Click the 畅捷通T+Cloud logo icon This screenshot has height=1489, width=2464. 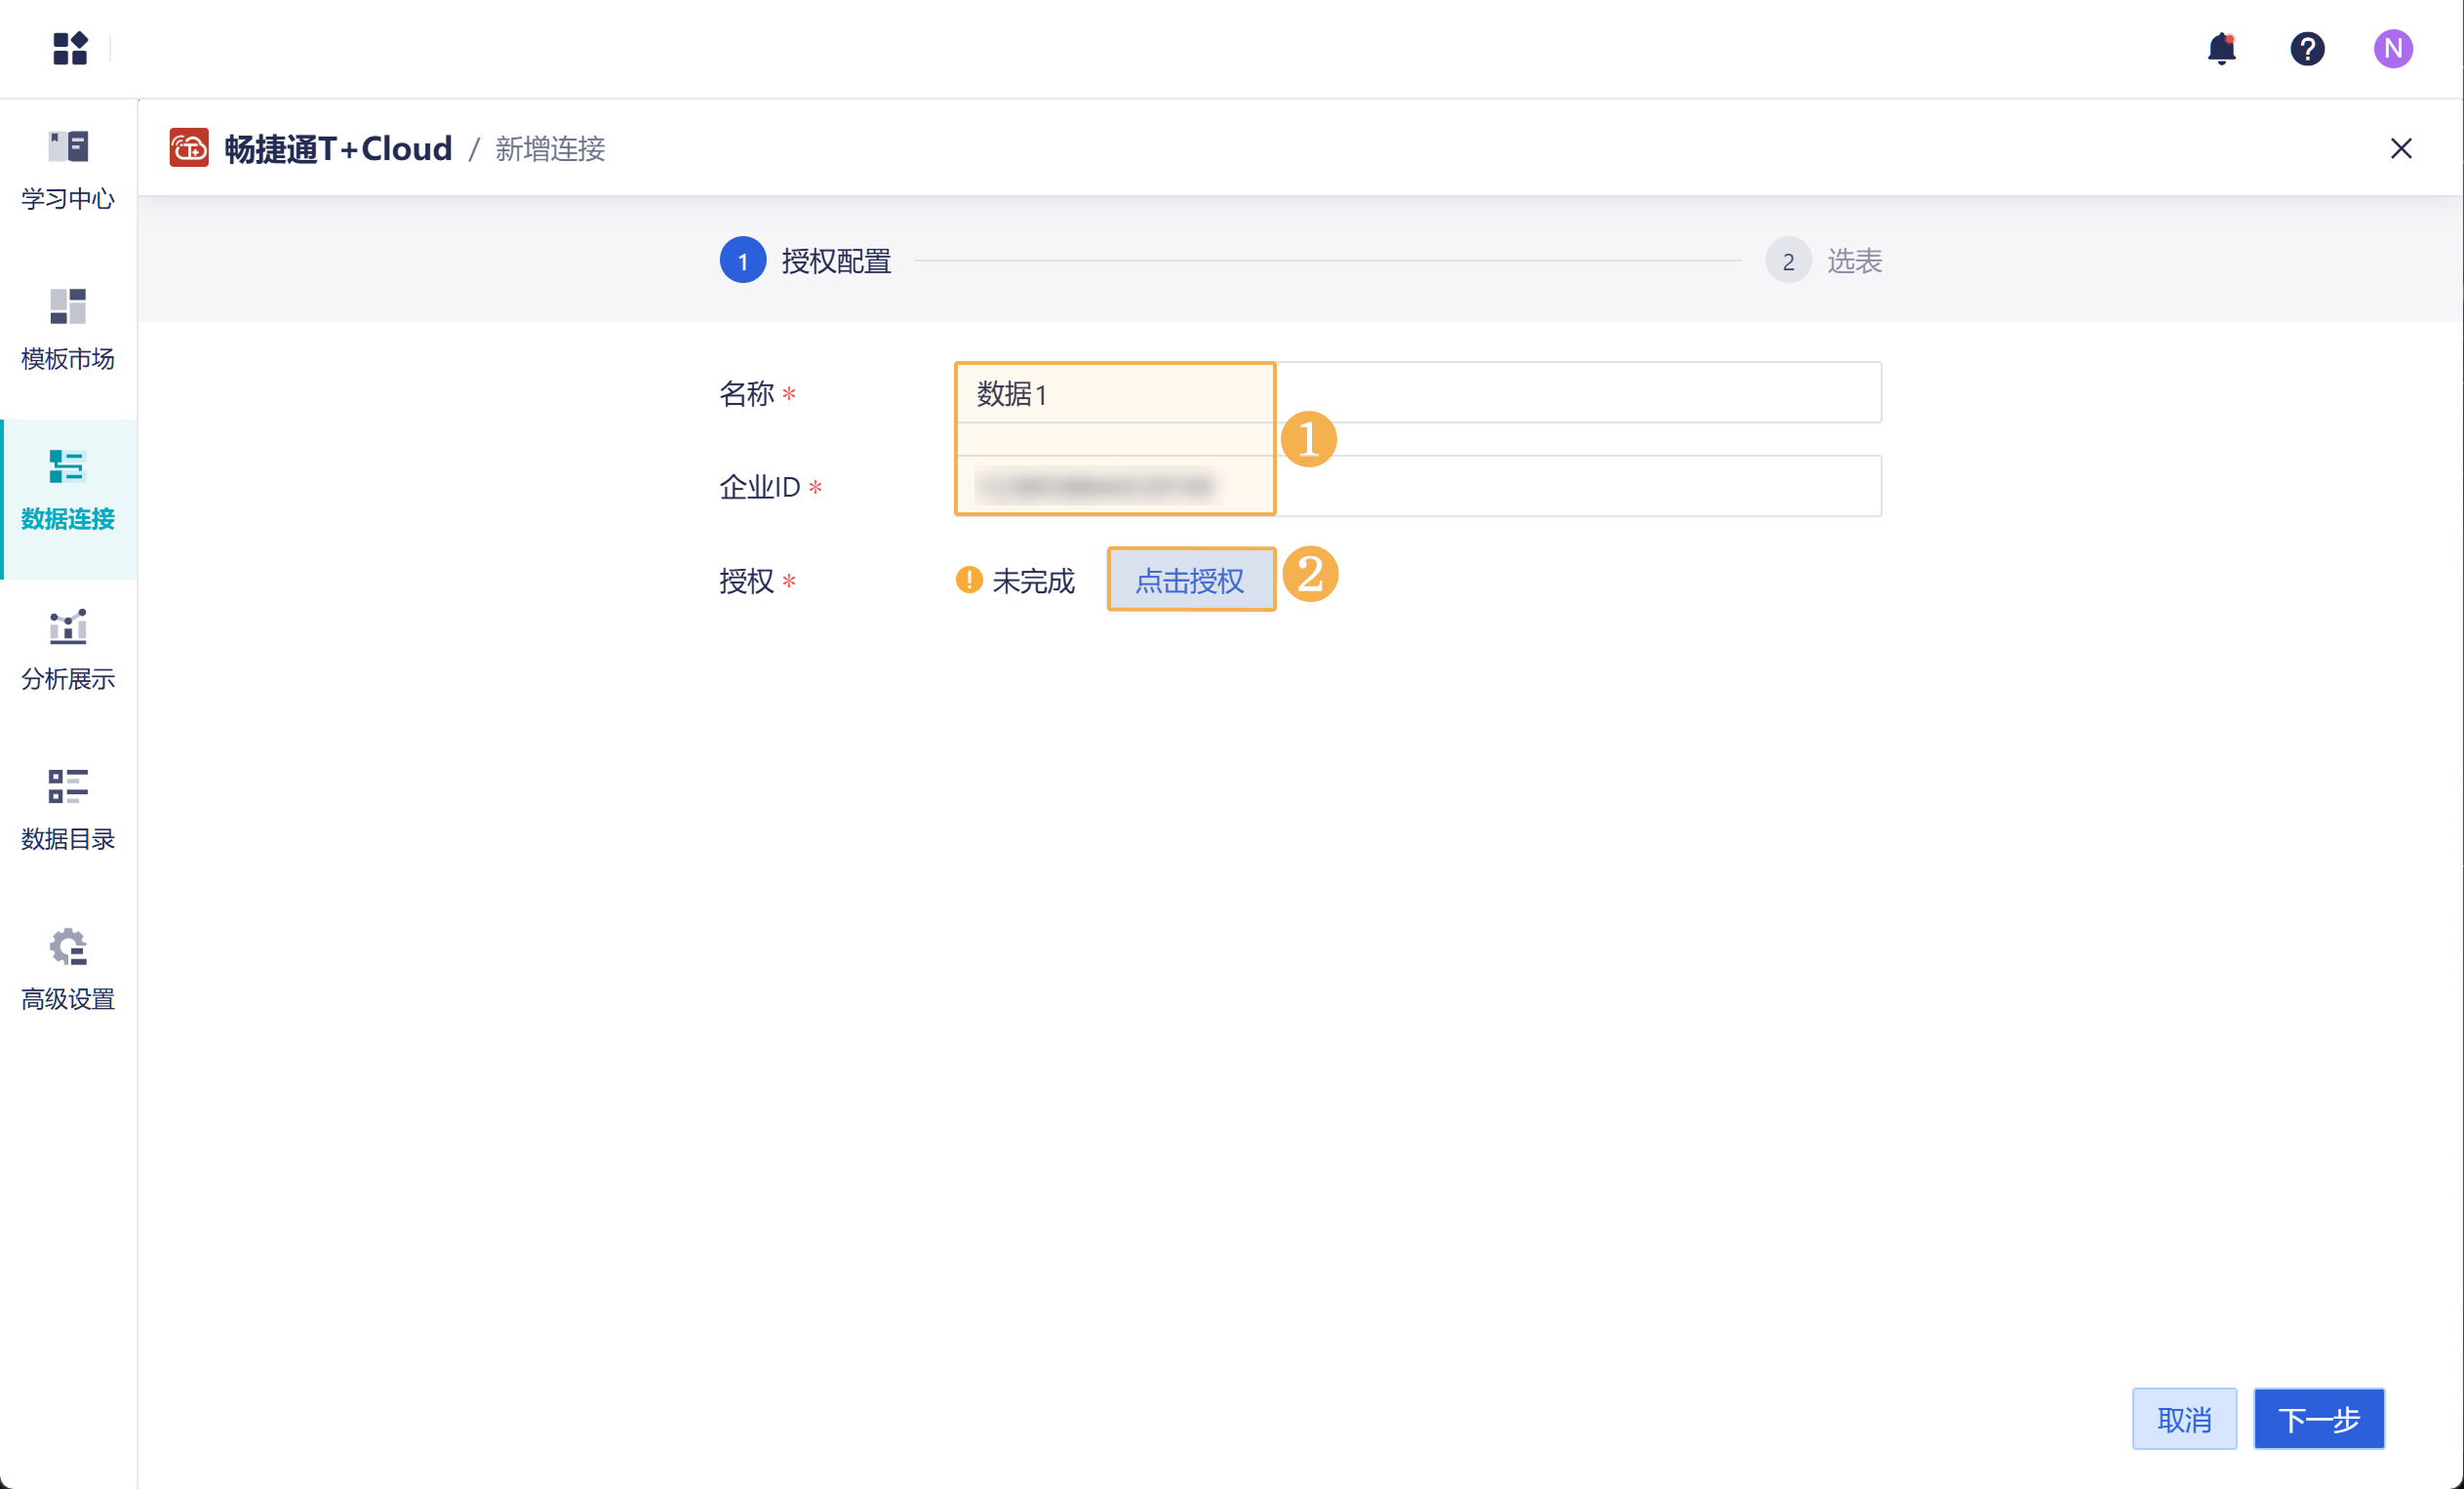coord(189,148)
